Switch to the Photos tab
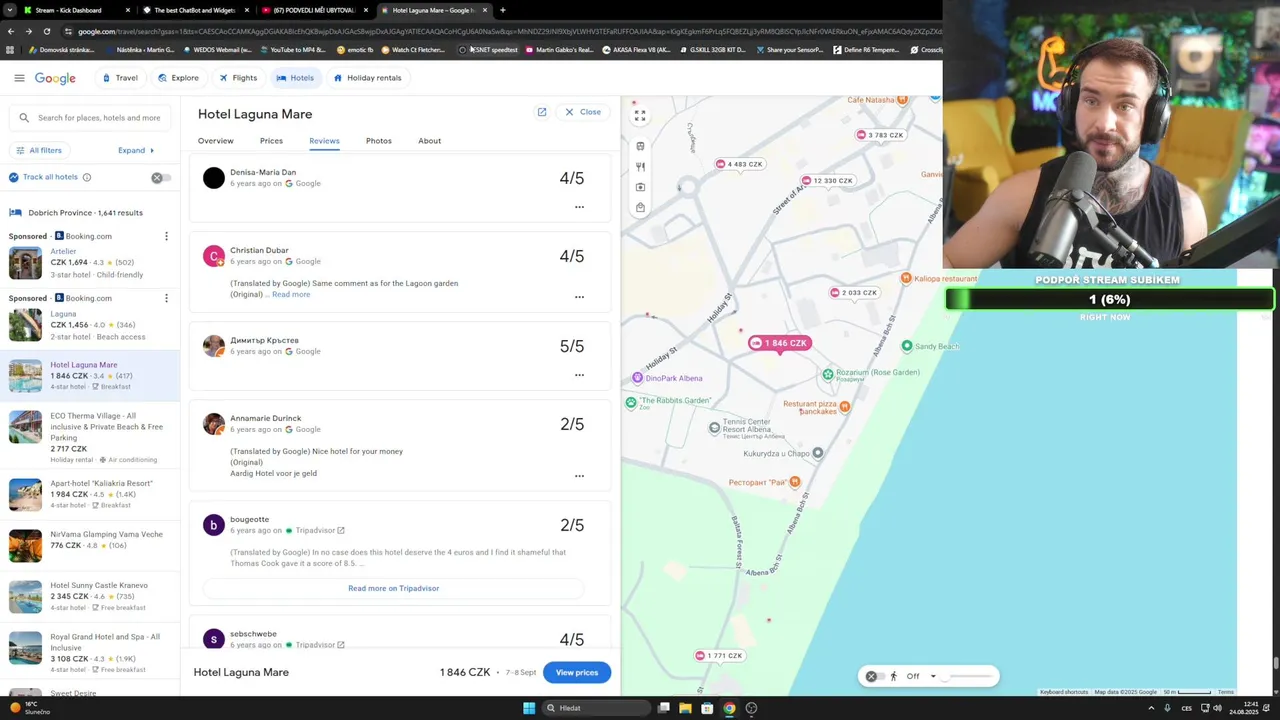Screen dimensions: 1280x720 (378, 141)
